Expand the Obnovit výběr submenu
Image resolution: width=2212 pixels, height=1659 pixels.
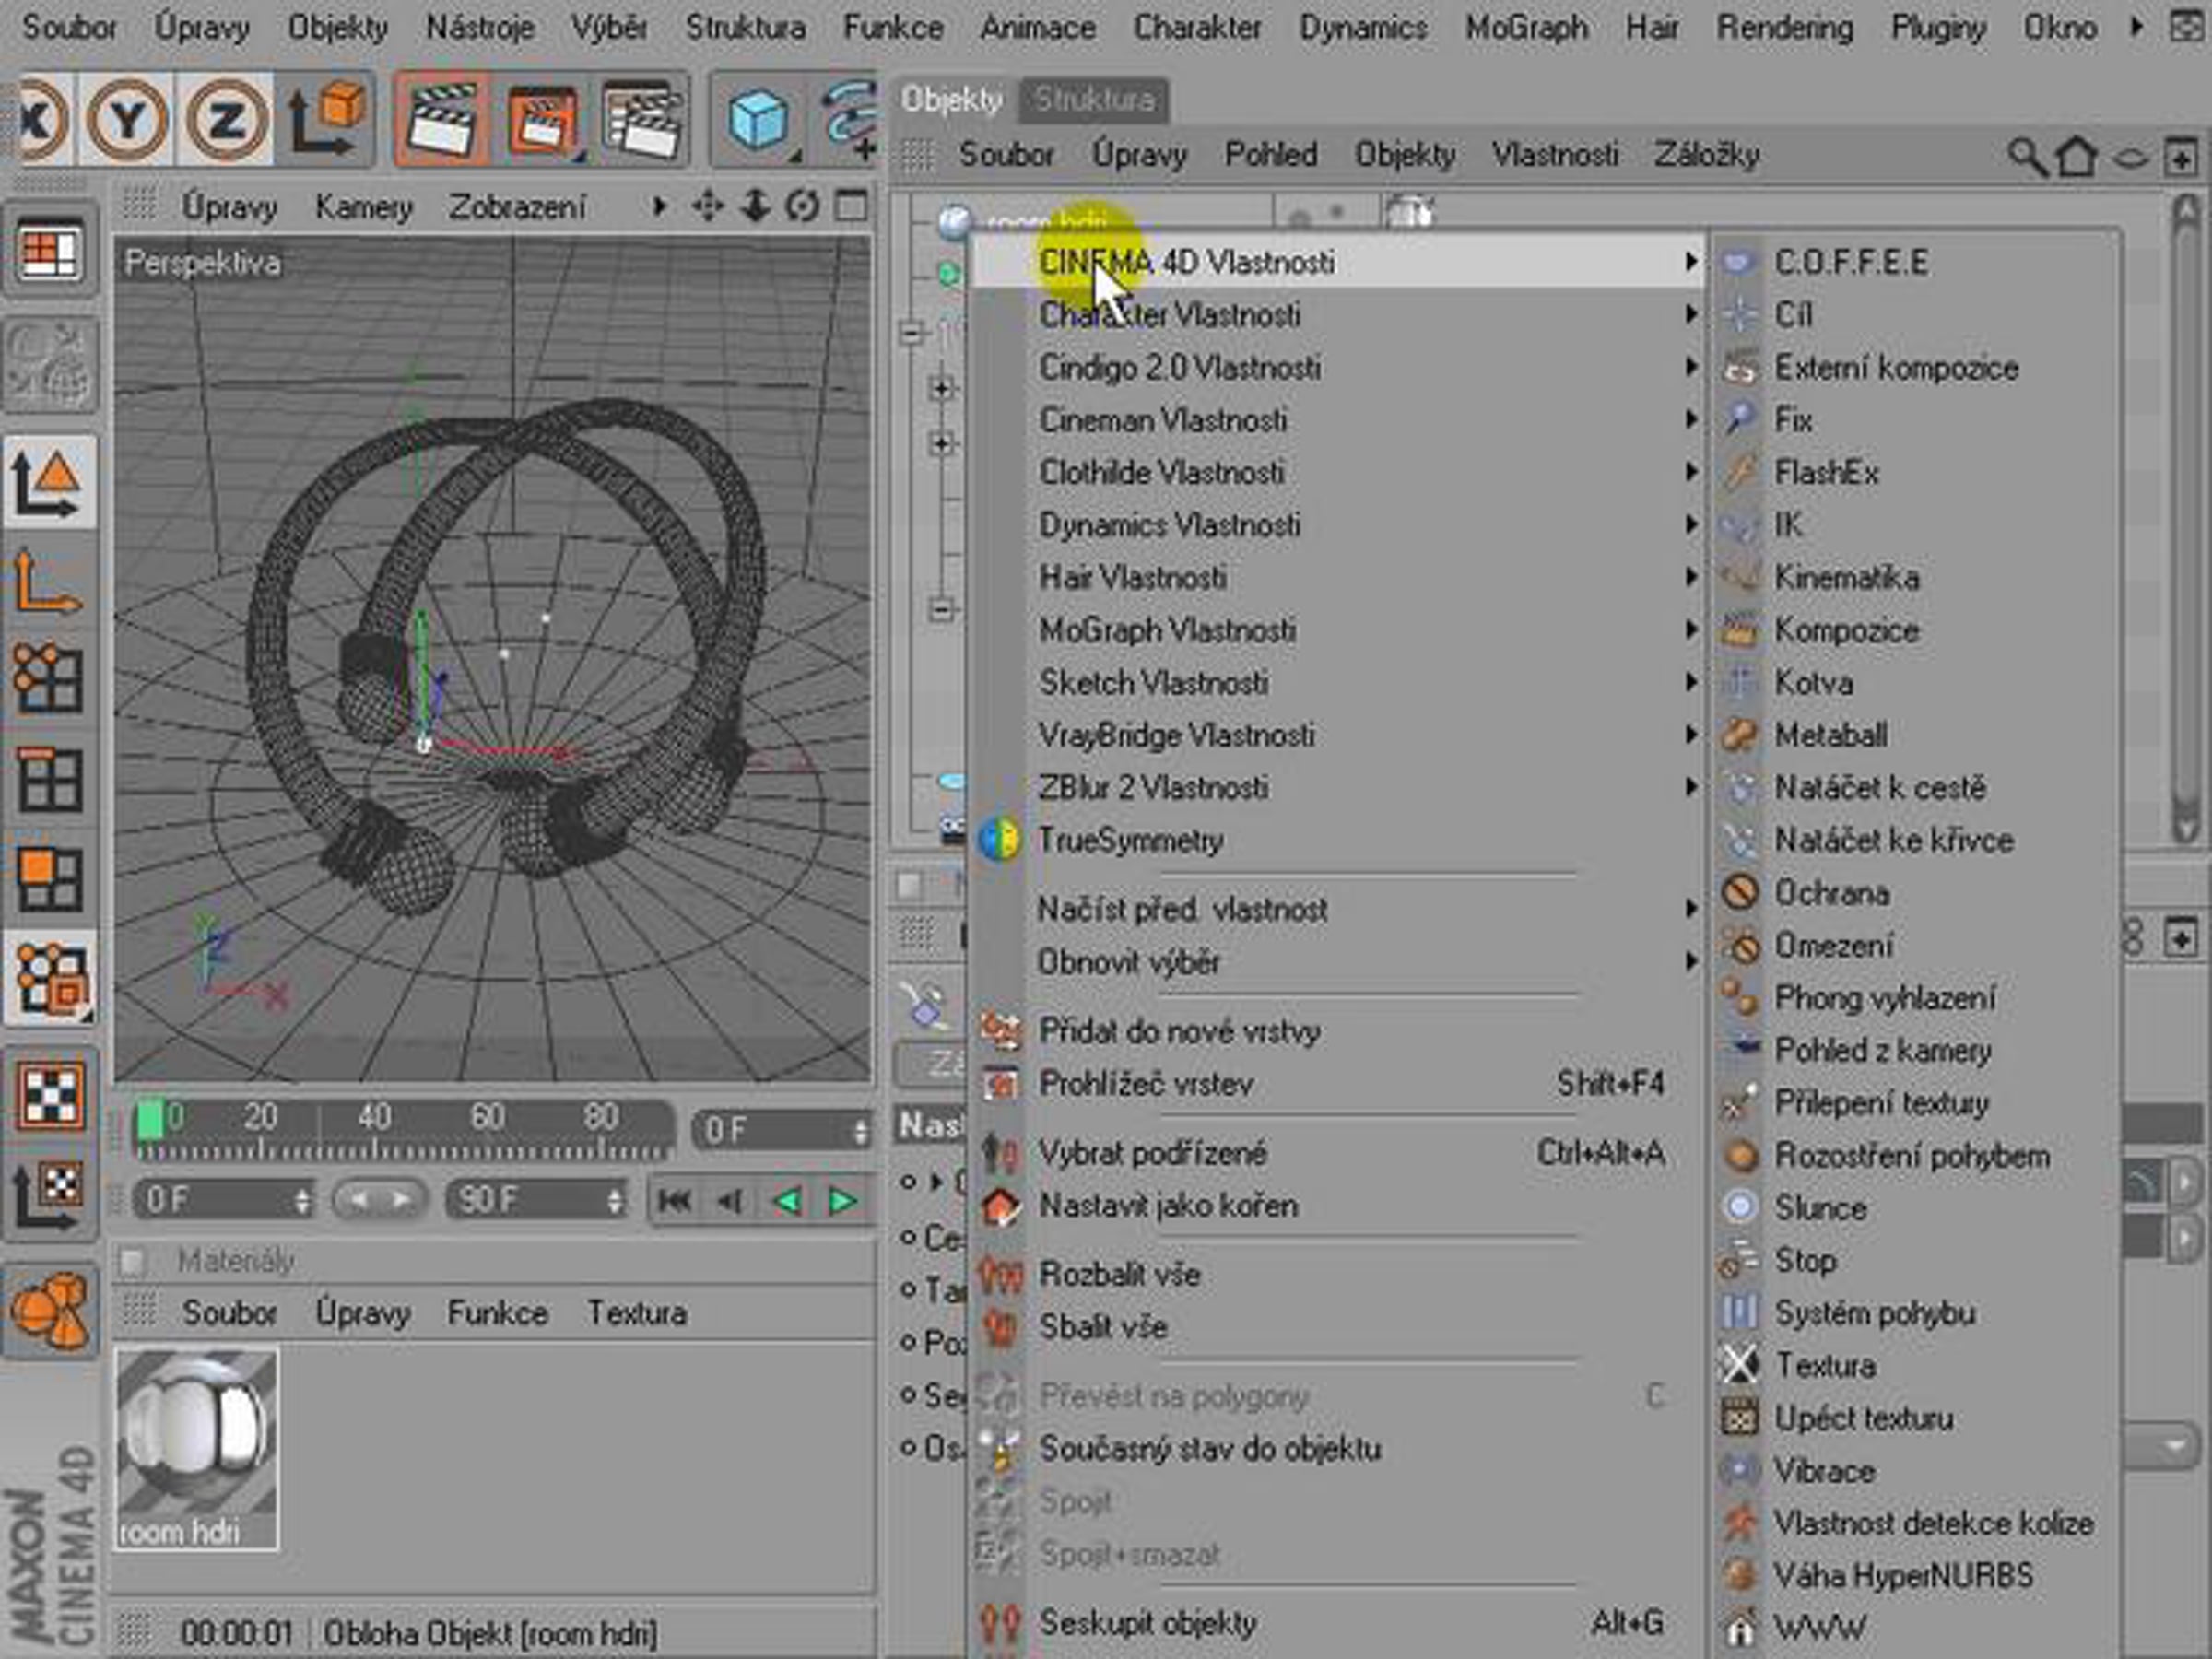coord(1338,962)
